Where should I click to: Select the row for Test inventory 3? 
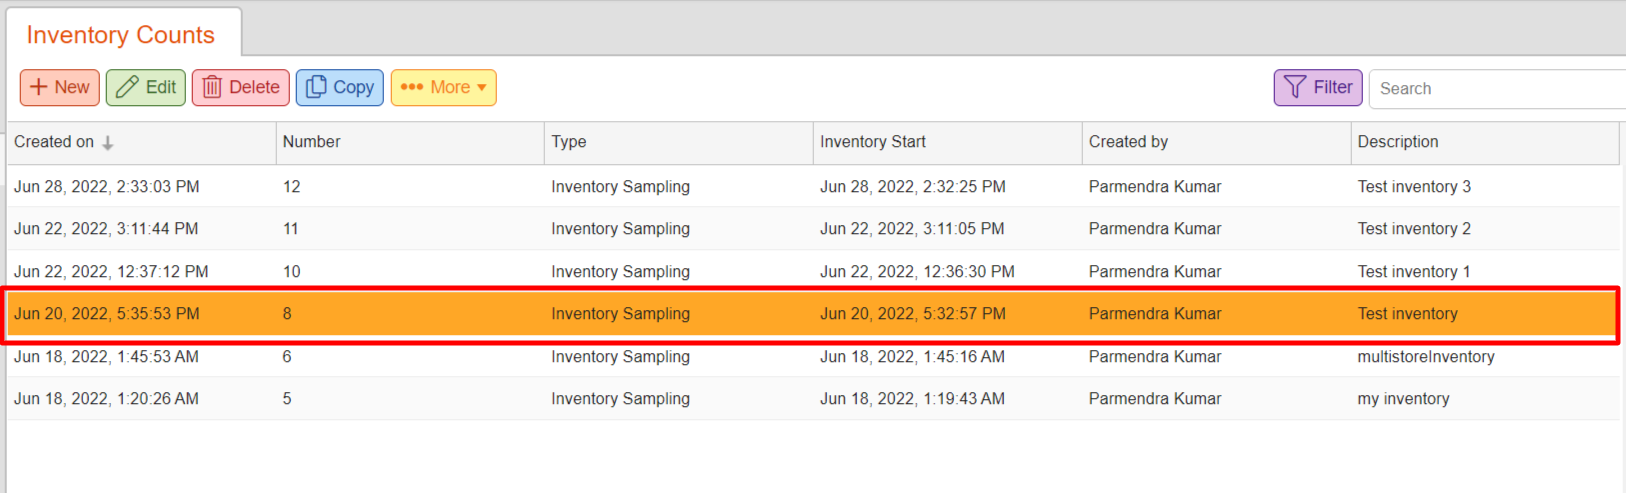coord(814,186)
